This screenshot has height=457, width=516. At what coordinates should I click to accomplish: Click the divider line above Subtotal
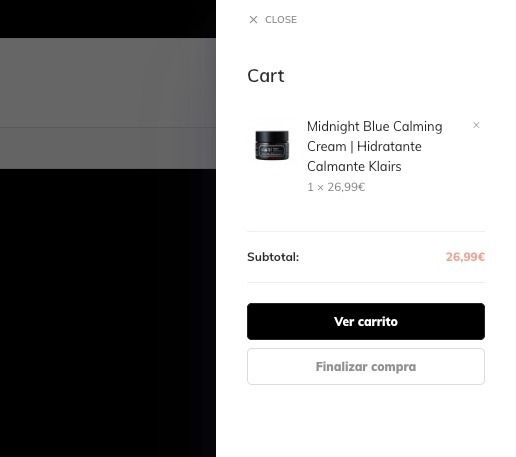(366, 231)
